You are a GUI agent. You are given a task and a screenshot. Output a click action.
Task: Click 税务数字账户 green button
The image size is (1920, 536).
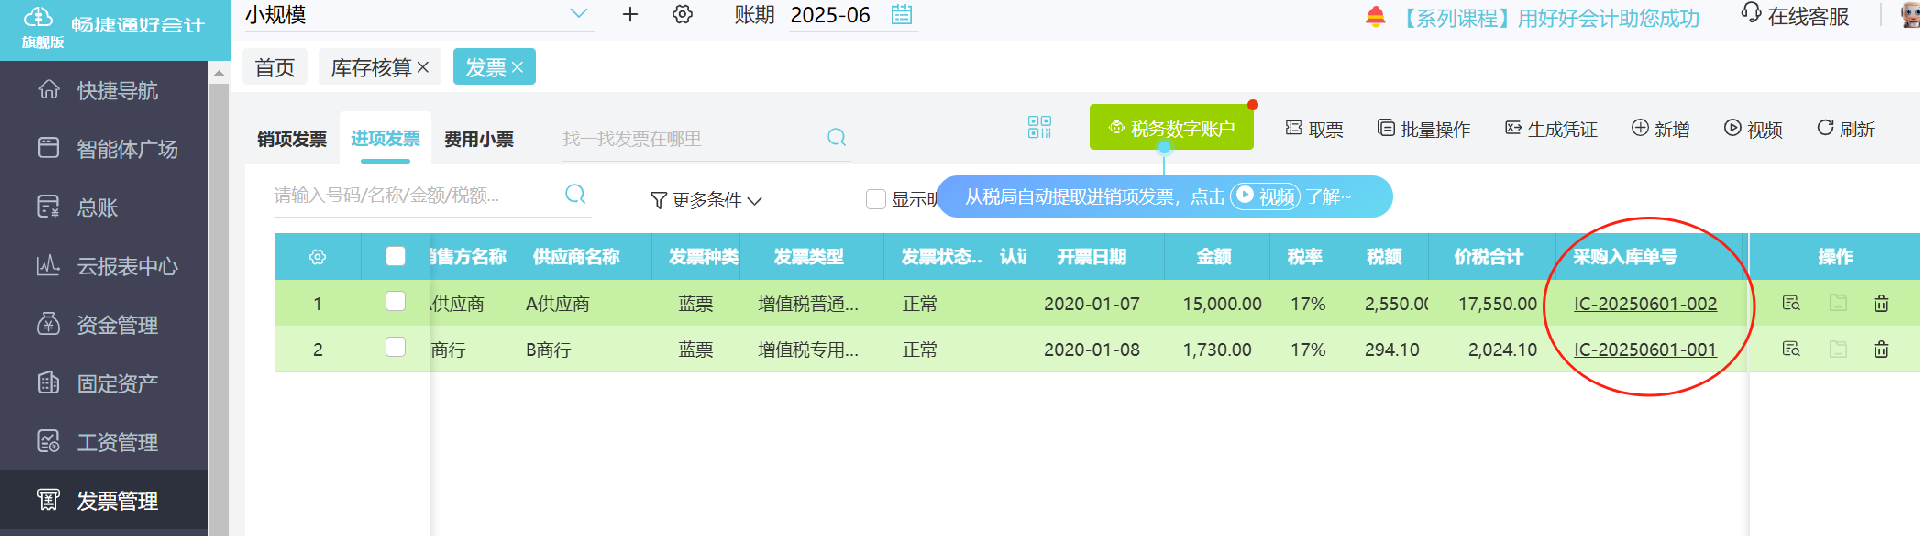tap(1172, 128)
